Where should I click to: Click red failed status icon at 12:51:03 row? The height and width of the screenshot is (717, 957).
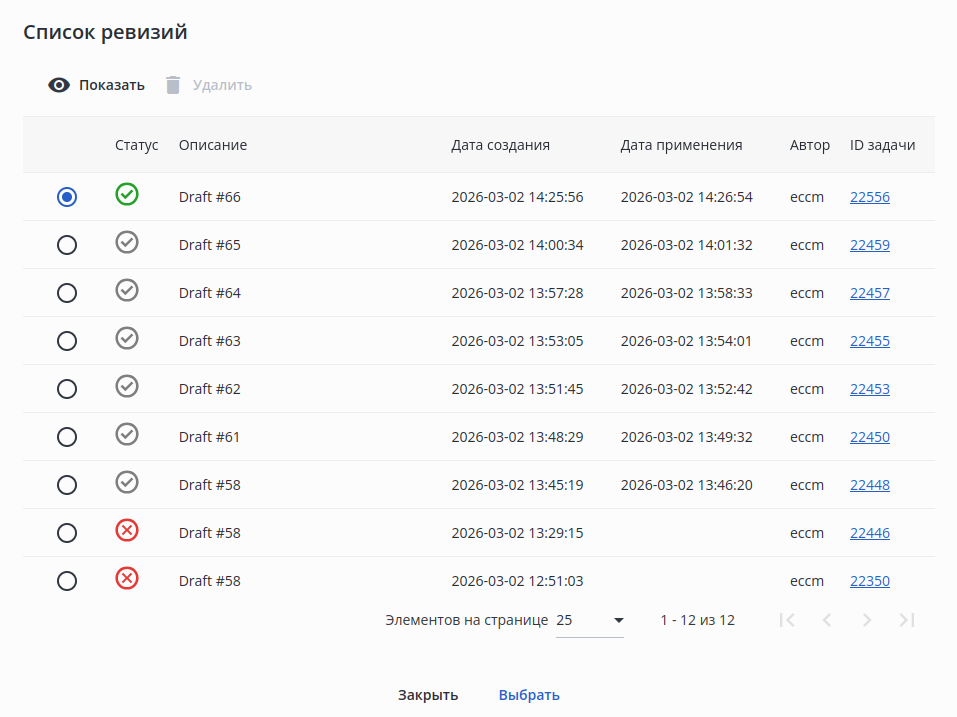coord(127,578)
